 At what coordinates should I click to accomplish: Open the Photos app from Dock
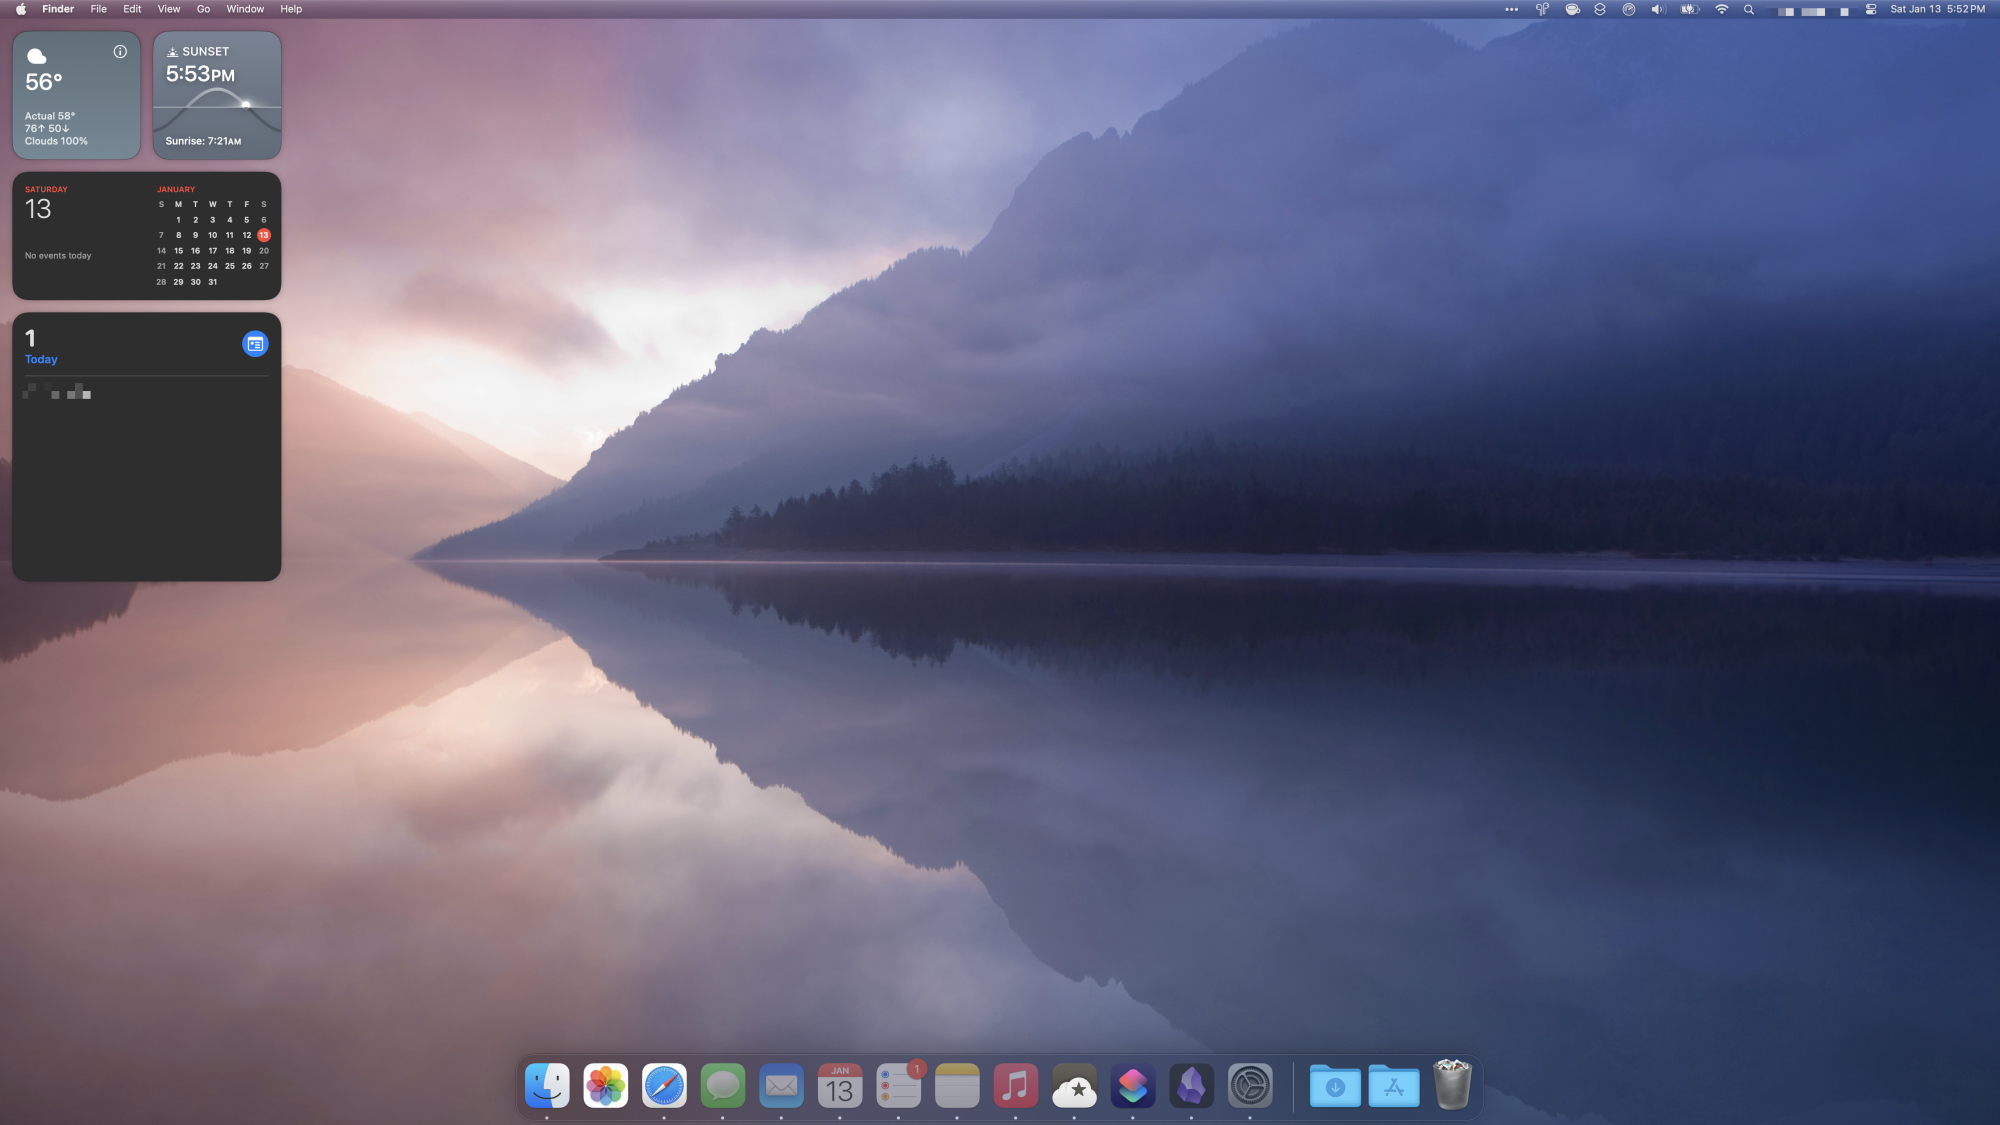606,1086
